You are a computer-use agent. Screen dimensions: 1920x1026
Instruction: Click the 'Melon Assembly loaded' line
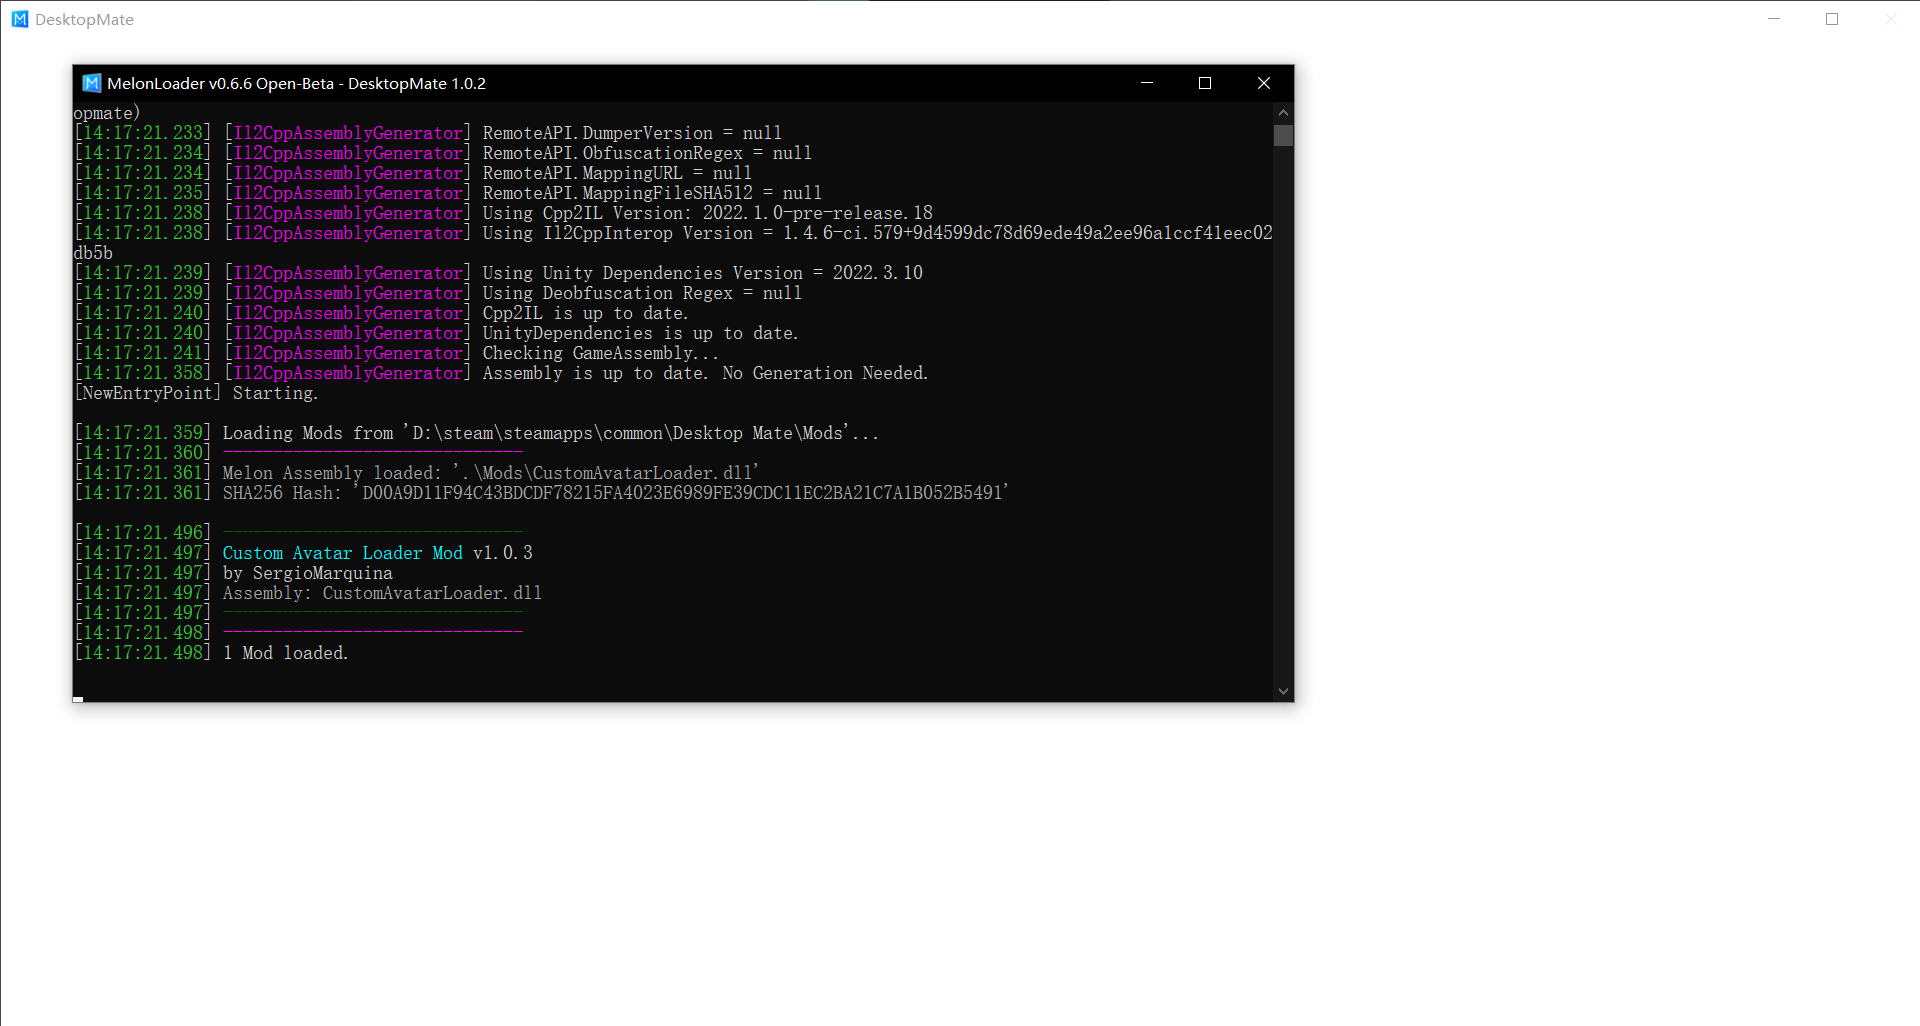(490, 473)
